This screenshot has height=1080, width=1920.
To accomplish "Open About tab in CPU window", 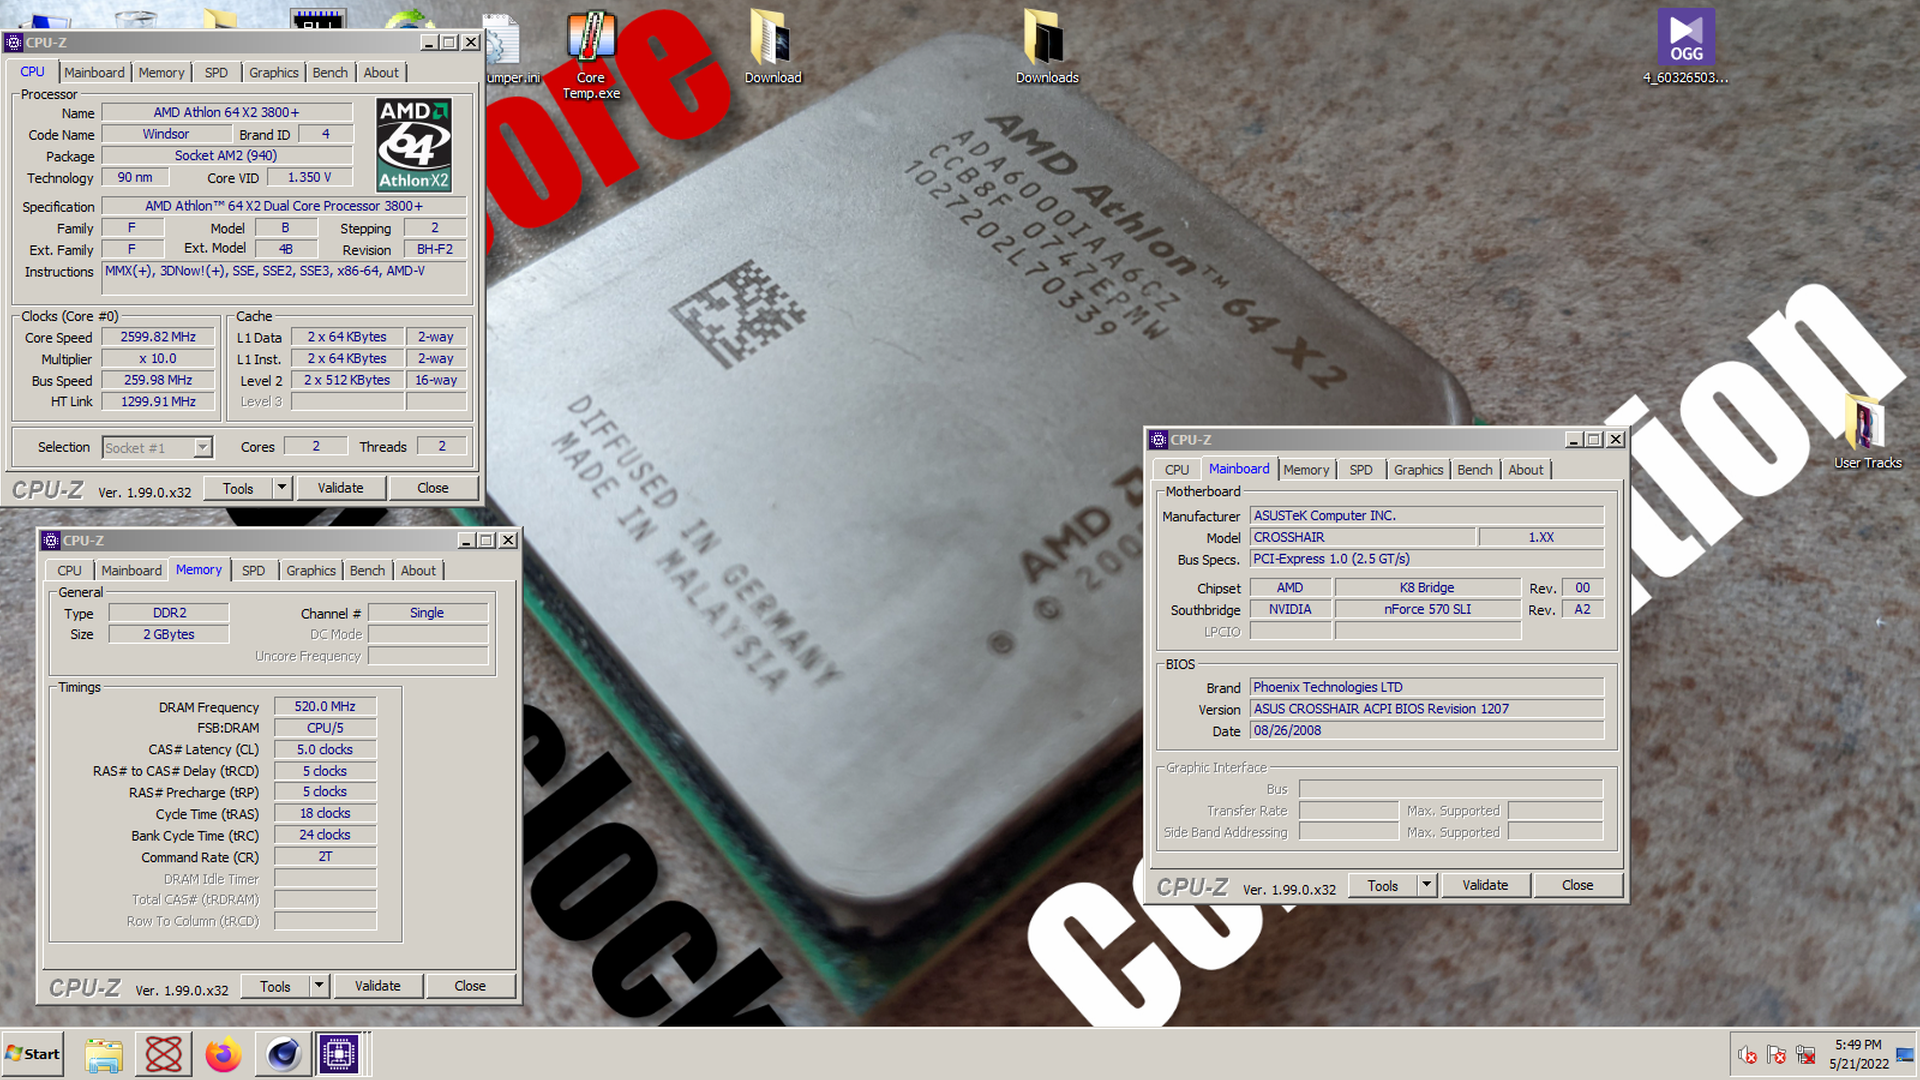I will click(x=381, y=73).
